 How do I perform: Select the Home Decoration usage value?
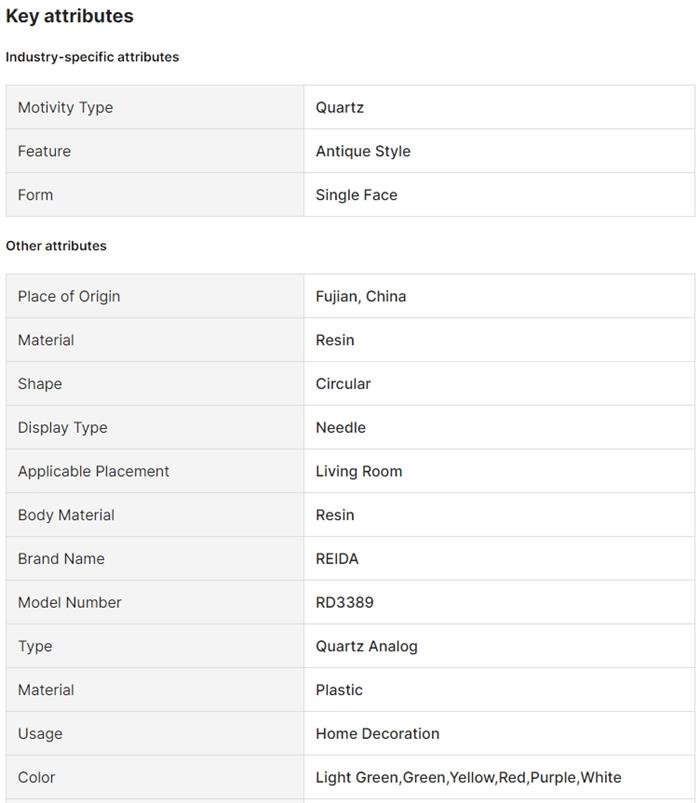[377, 733]
